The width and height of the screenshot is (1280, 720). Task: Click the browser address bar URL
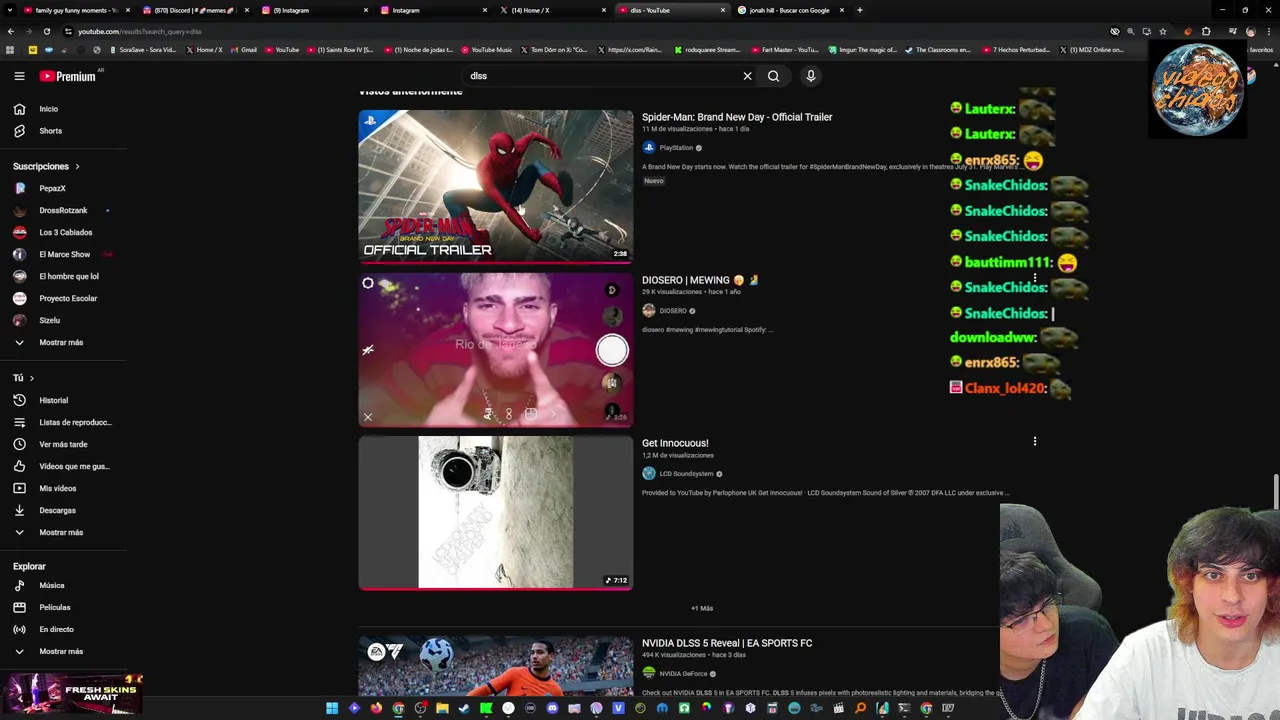pos(140,31)
